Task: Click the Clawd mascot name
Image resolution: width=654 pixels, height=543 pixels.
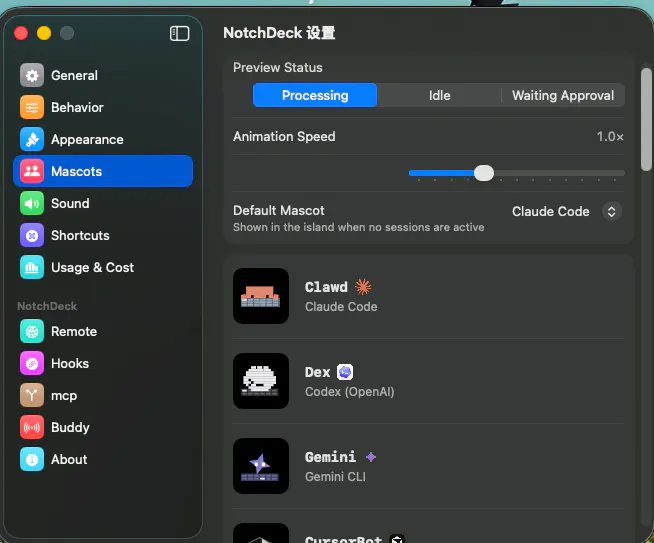Action: (326, 287)
